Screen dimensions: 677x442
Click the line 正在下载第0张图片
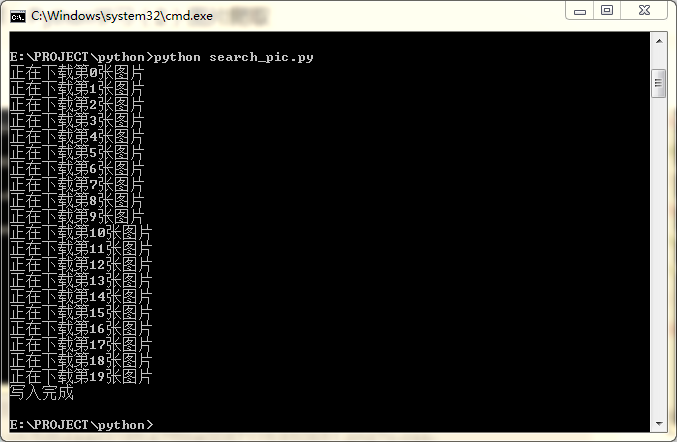(76, 73)
